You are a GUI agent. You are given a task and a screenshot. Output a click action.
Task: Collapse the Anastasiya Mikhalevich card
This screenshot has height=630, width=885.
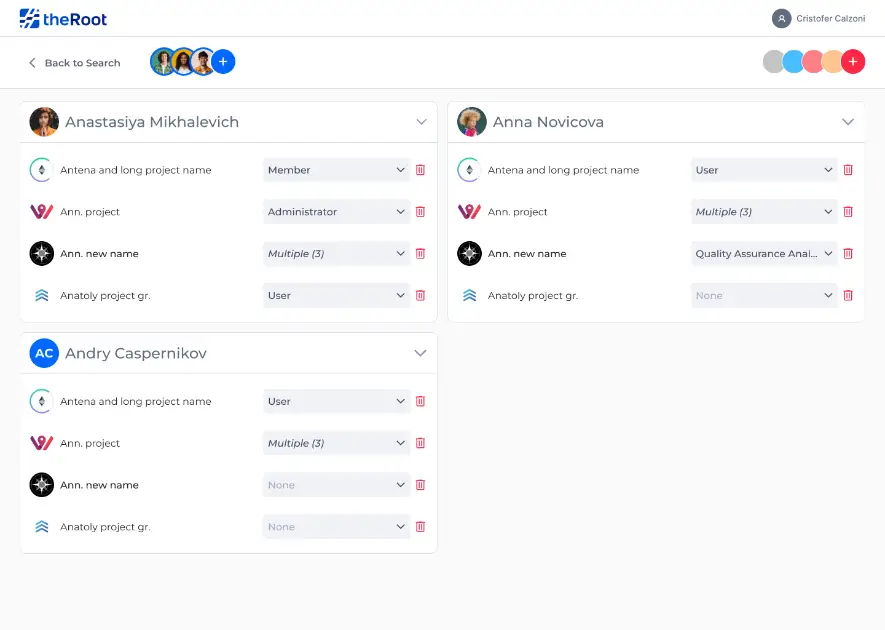tap(420, 122)
